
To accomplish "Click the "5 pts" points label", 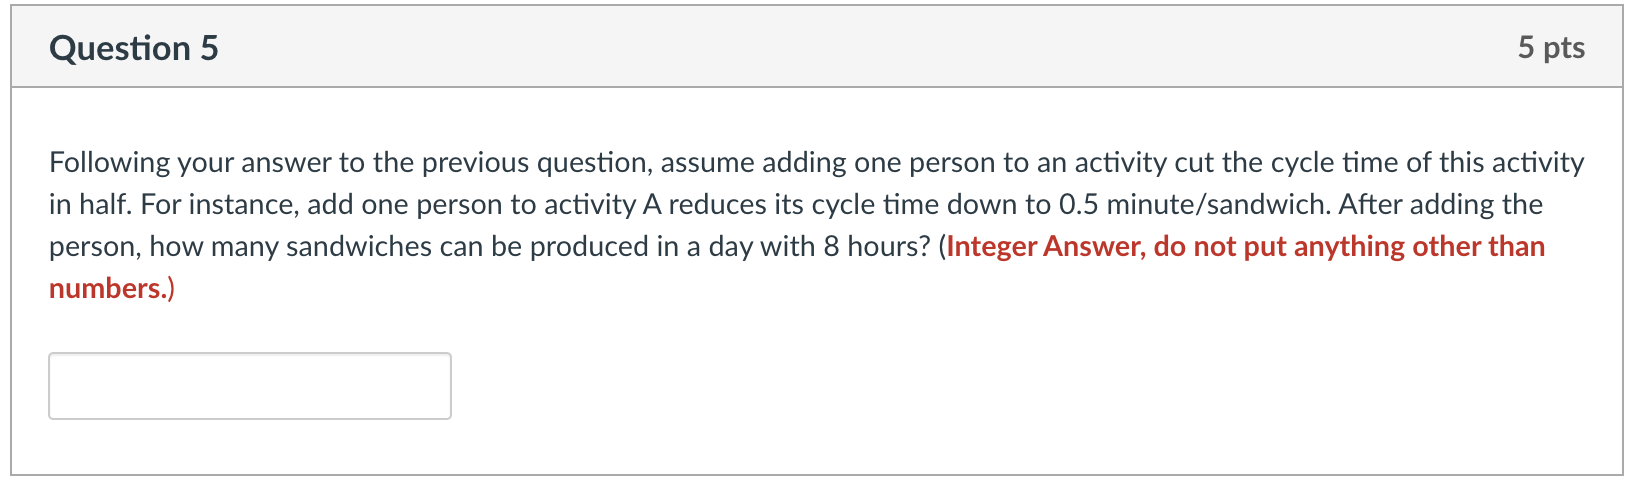I will click(x=1551, y=47).
